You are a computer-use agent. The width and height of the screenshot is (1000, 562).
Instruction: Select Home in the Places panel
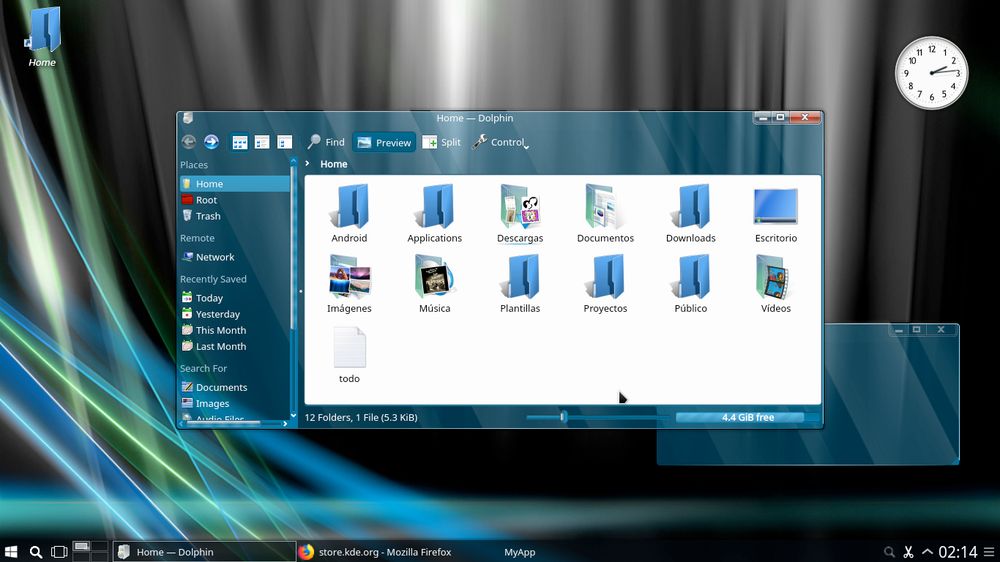tap(234, 184)
